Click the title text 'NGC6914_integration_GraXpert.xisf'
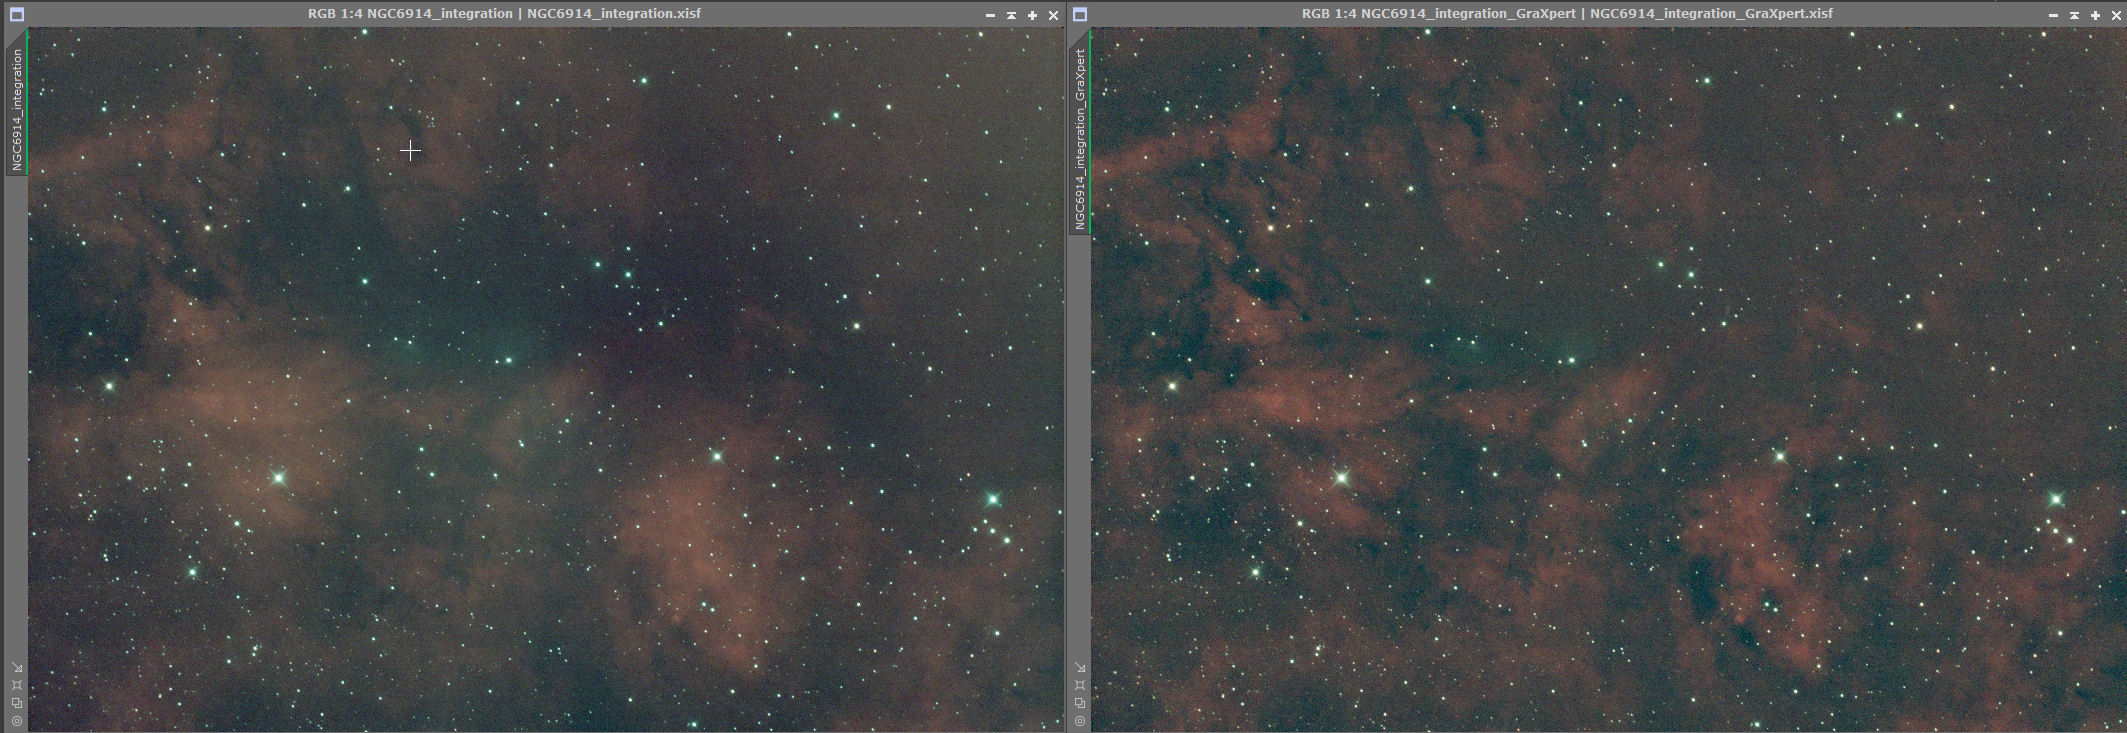The height and width of the screenshot is (733, 2127). pyautogui.click(x=1711, y=14)
